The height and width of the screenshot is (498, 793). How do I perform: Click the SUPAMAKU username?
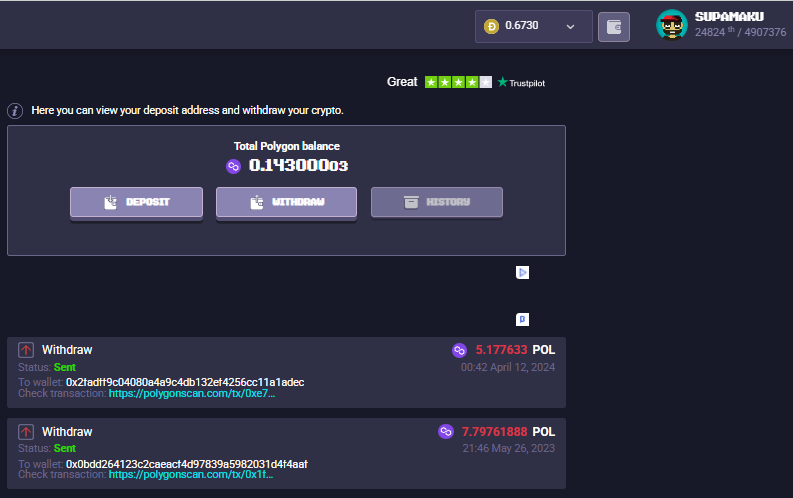click(729, 17)
